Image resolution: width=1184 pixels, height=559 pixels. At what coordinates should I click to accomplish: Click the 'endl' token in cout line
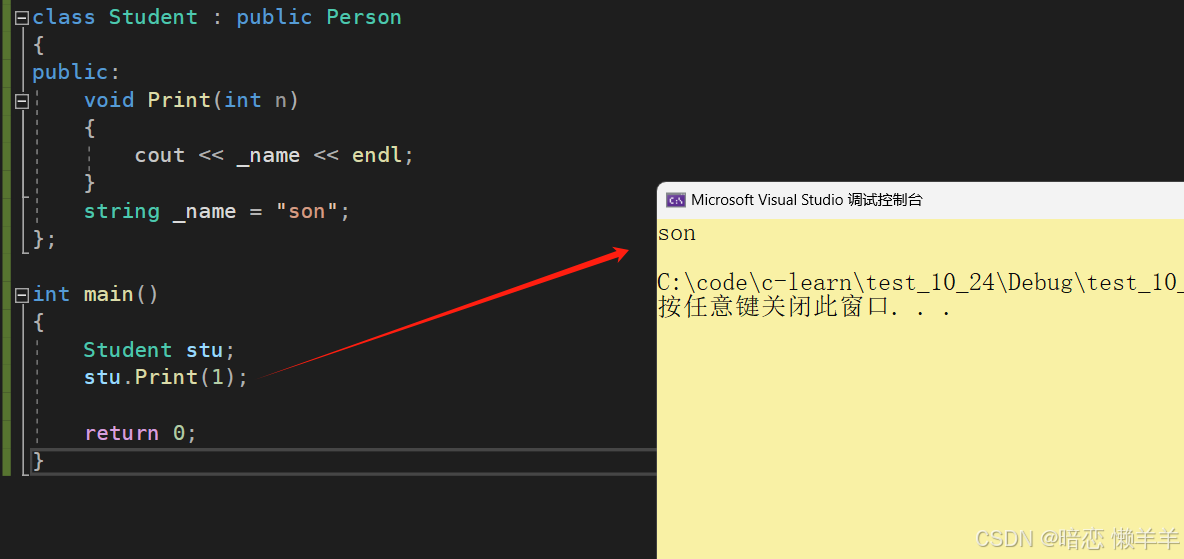click(378, 156)
